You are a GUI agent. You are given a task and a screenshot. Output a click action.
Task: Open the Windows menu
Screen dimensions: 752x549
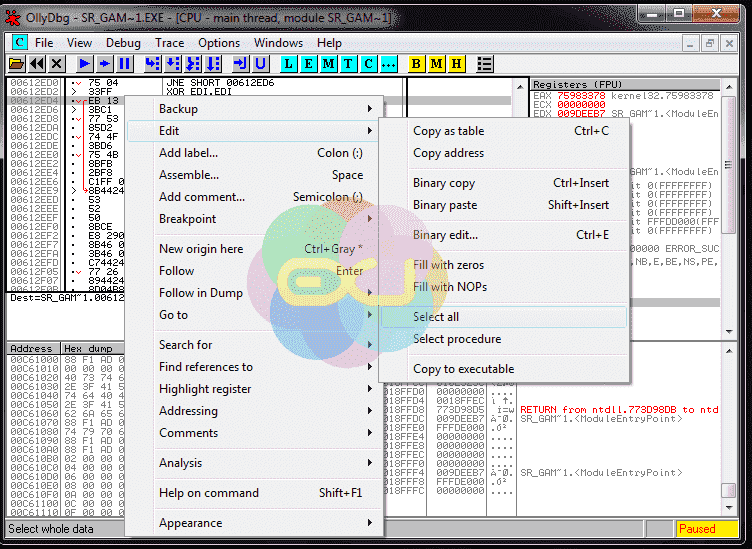point(278,43)
